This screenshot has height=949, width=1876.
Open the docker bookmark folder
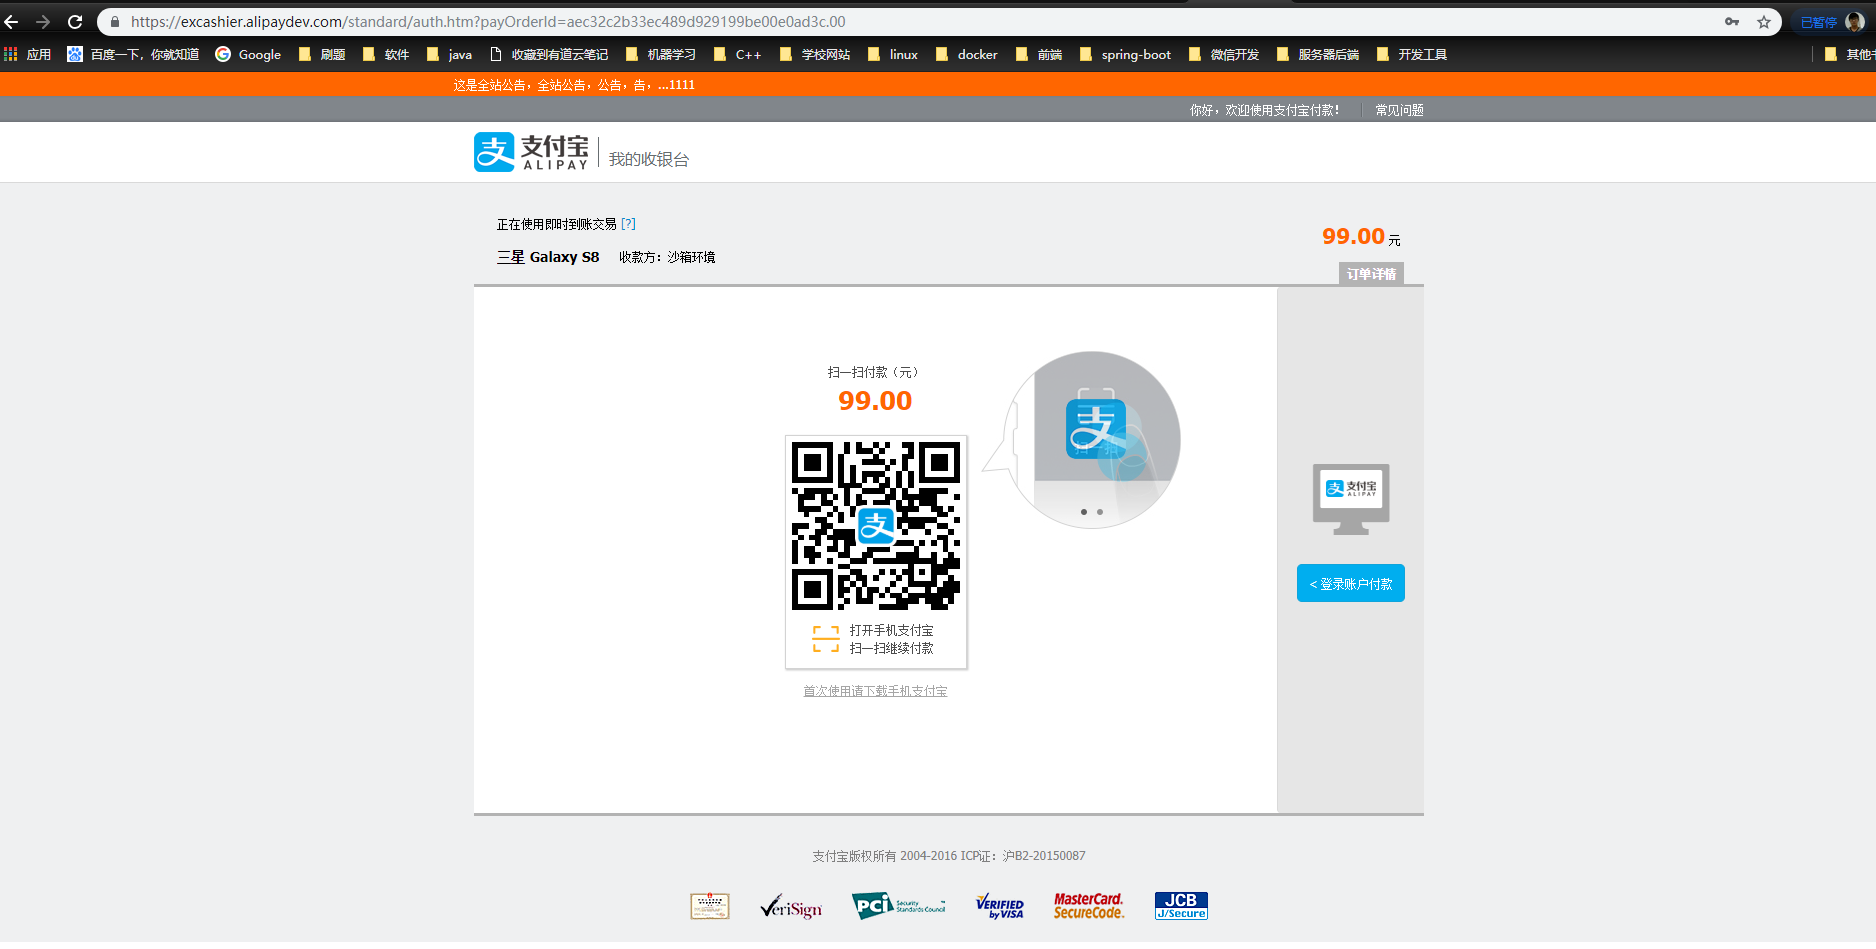click(x=966, y=54)
